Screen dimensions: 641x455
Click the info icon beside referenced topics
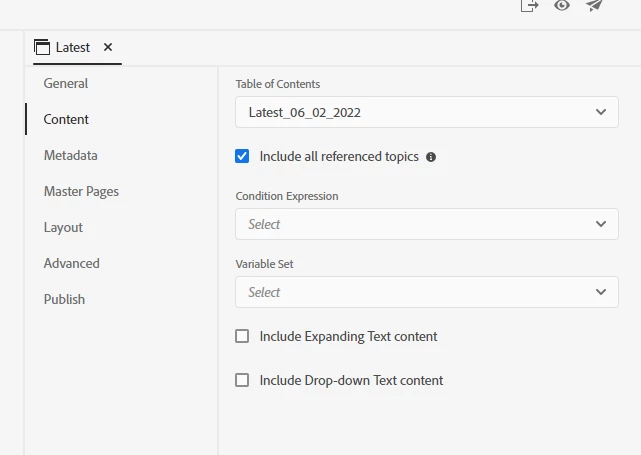click(431, 157)
